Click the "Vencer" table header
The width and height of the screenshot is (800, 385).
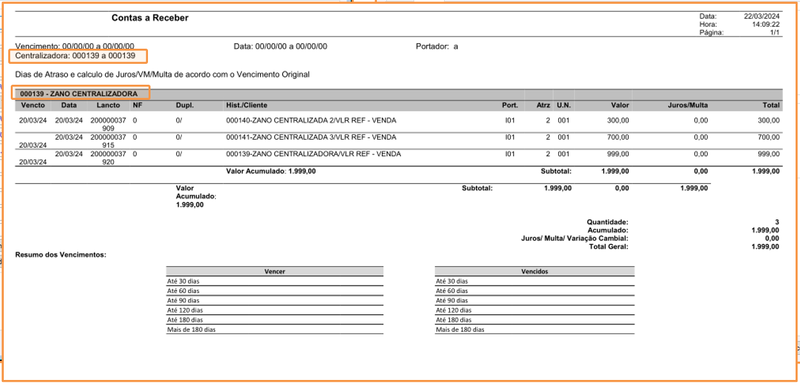[275, 271]
